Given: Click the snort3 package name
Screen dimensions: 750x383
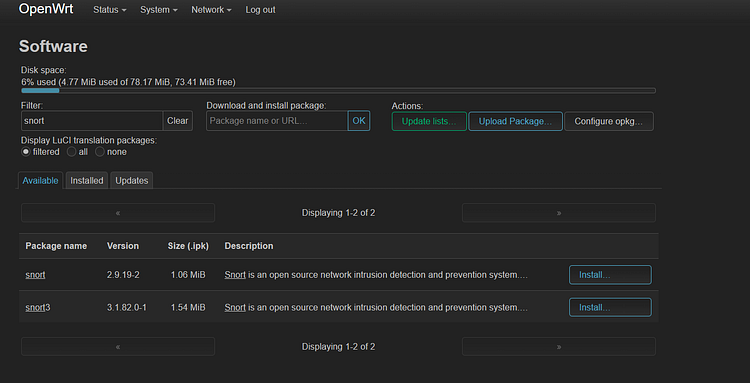Looking at the screenshot, I should point(38,307).
